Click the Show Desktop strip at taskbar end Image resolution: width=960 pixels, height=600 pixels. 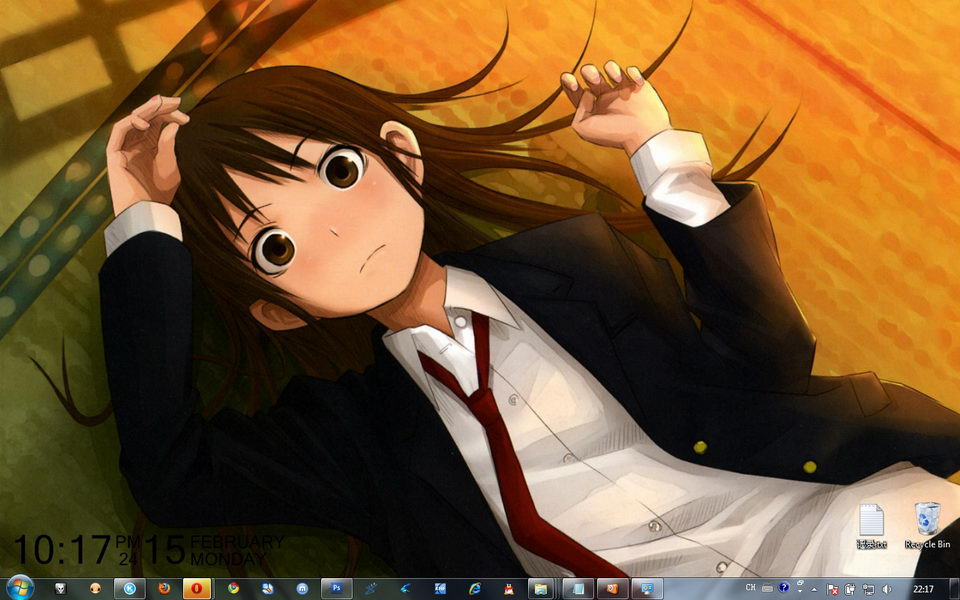pyautogui.click(x=954, y=589)
